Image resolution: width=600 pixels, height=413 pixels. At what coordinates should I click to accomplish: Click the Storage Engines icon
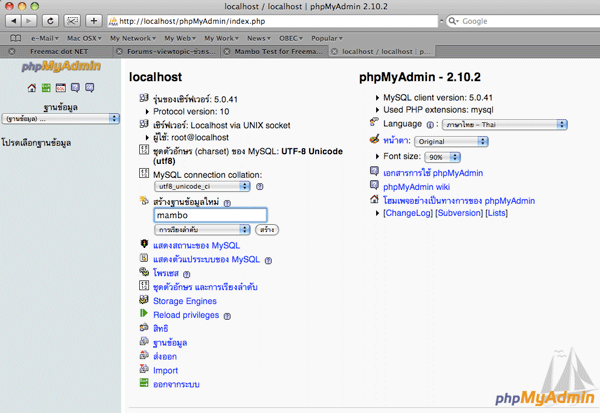tap(145, 301)
